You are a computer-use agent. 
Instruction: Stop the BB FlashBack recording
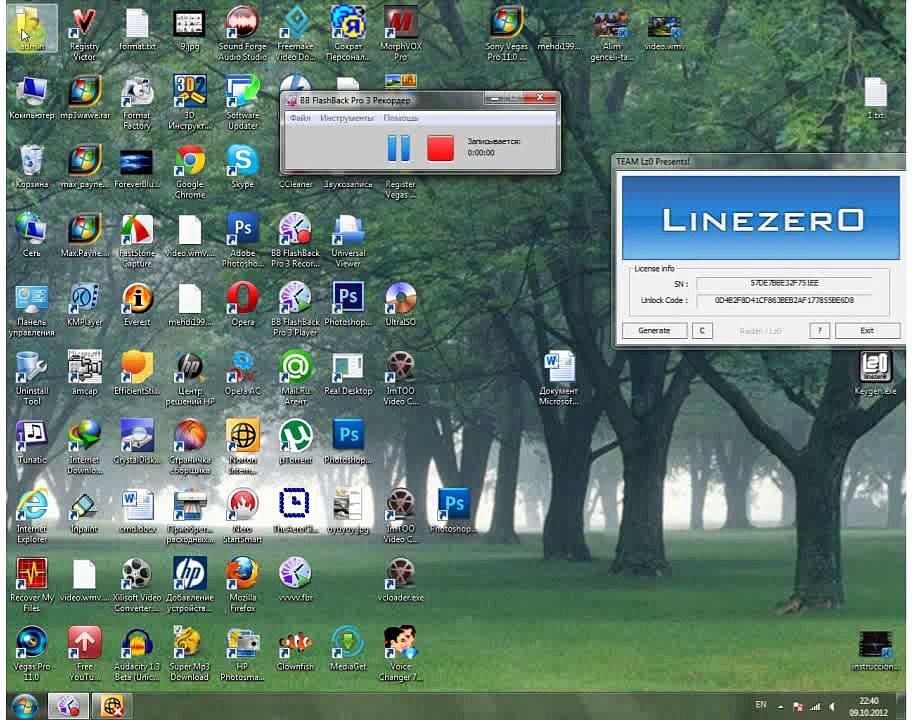[x=440, y=148]
